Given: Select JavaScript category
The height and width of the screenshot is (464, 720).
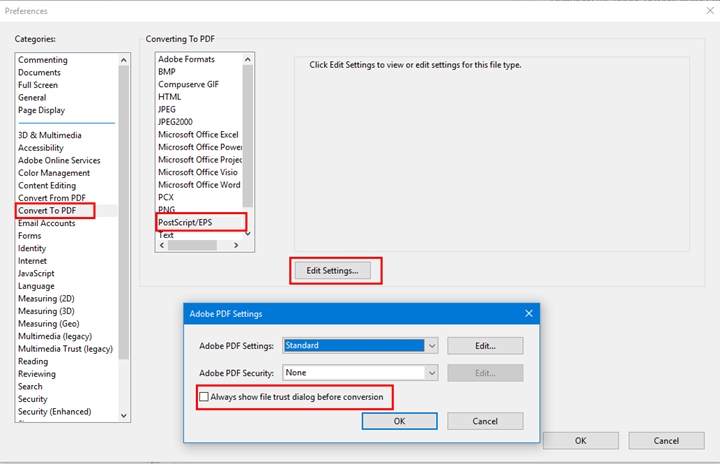Looking at the screenshot, I should pyautogui.click(x=36, y=273).
